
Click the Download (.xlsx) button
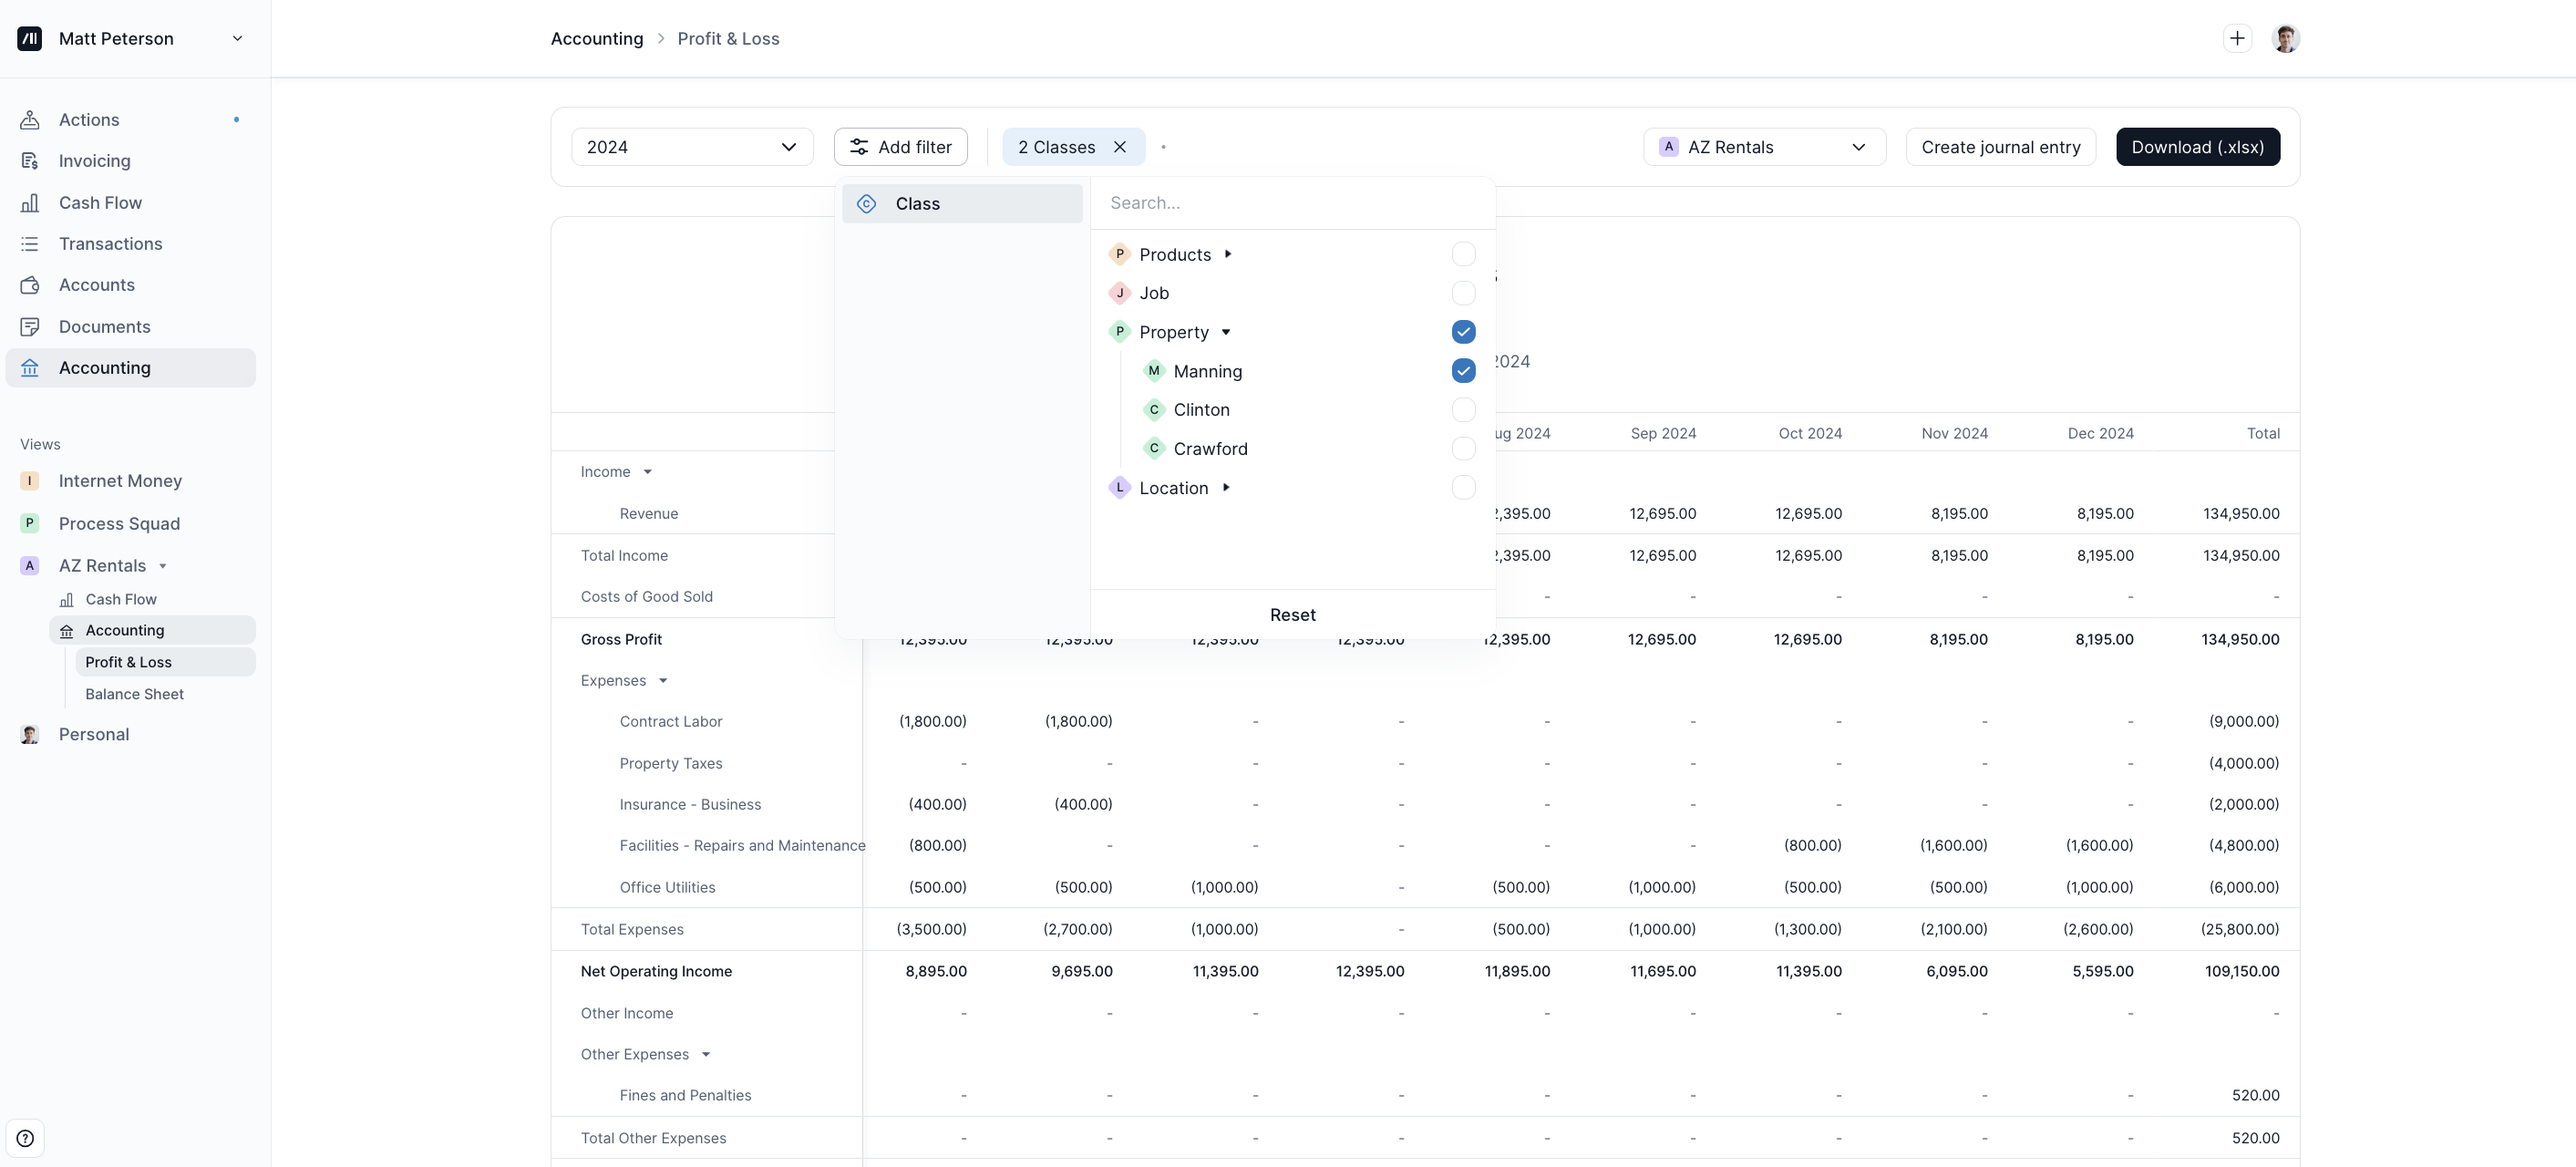tap(2197, 147)
